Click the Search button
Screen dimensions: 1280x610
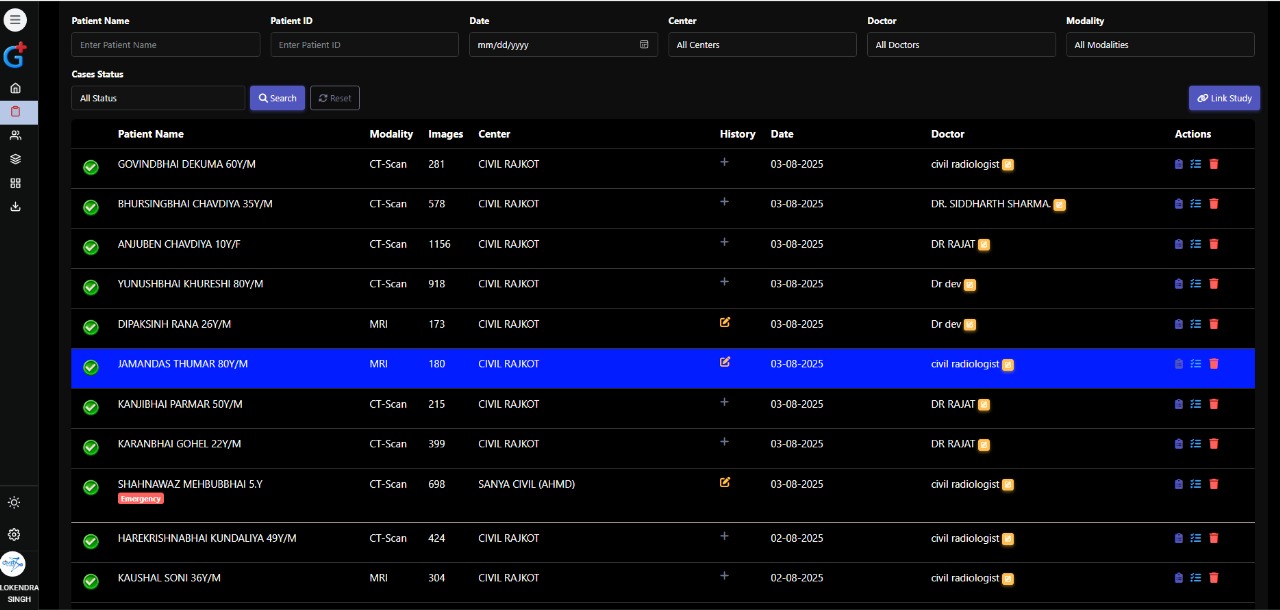(277, 98)
